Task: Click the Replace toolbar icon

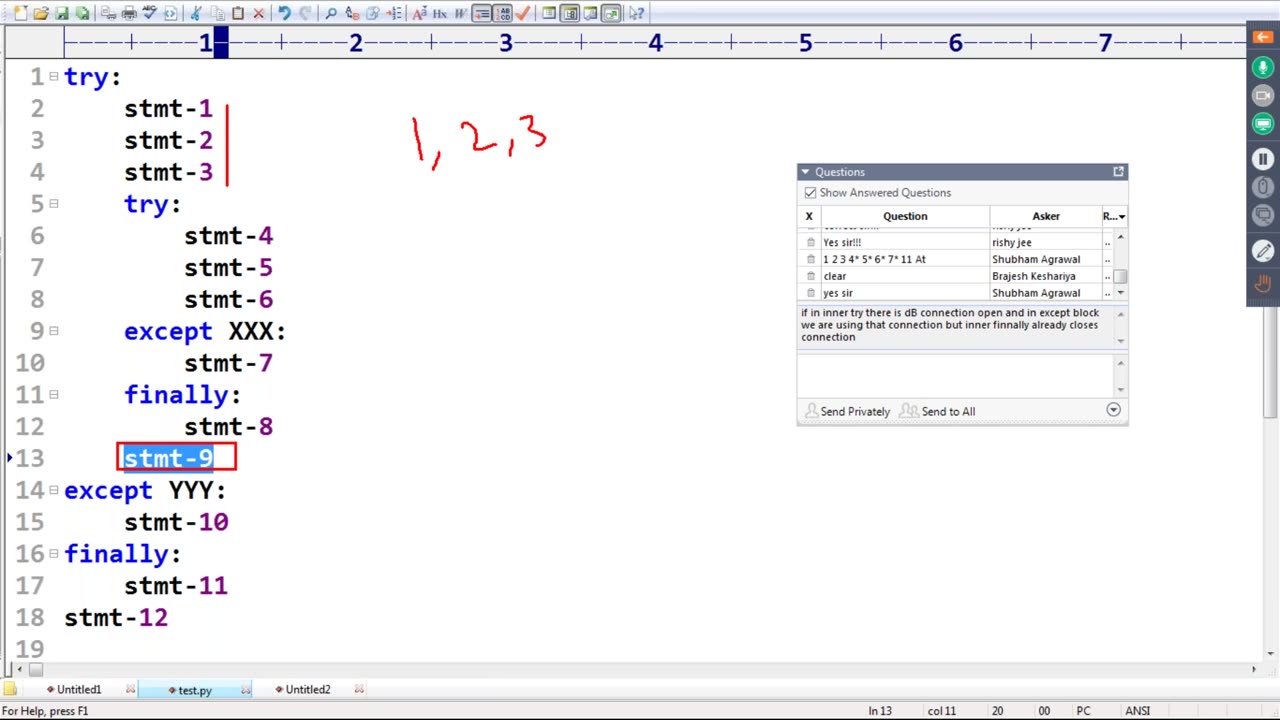Action: click(x=352, y=13)
